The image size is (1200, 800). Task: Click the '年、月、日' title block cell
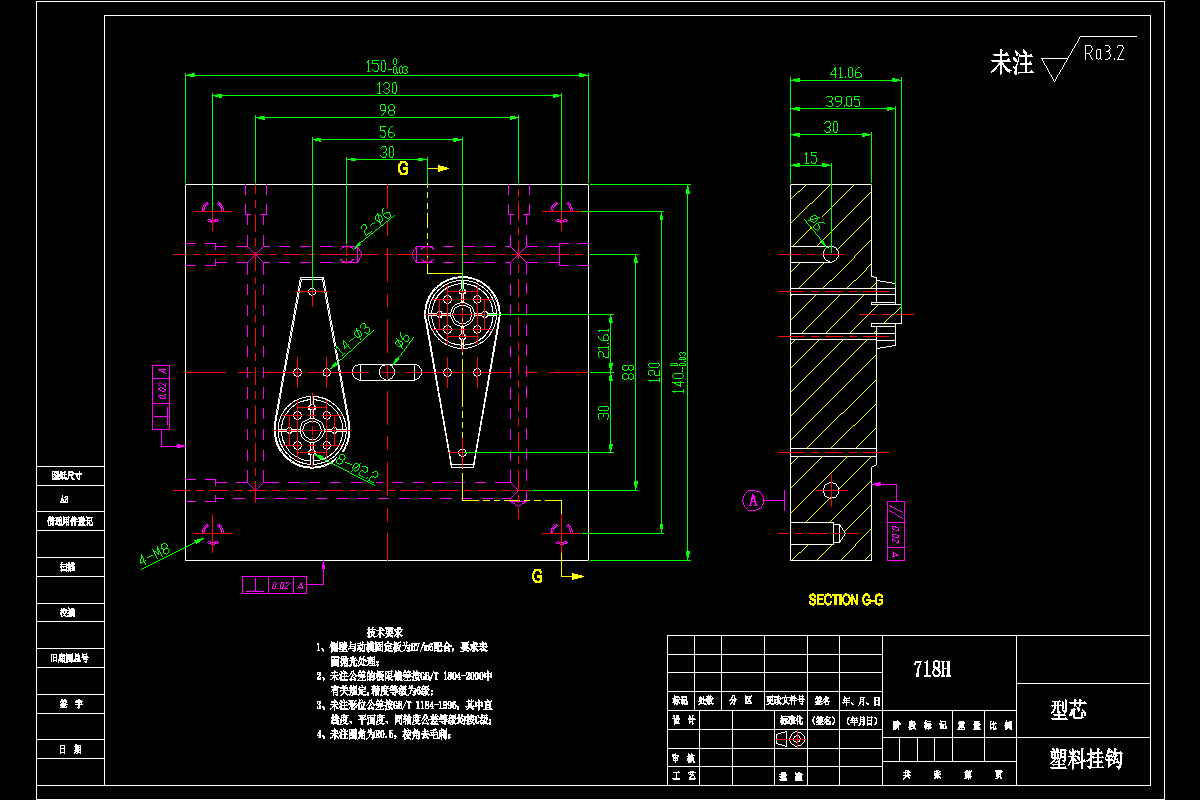[861, 700]
